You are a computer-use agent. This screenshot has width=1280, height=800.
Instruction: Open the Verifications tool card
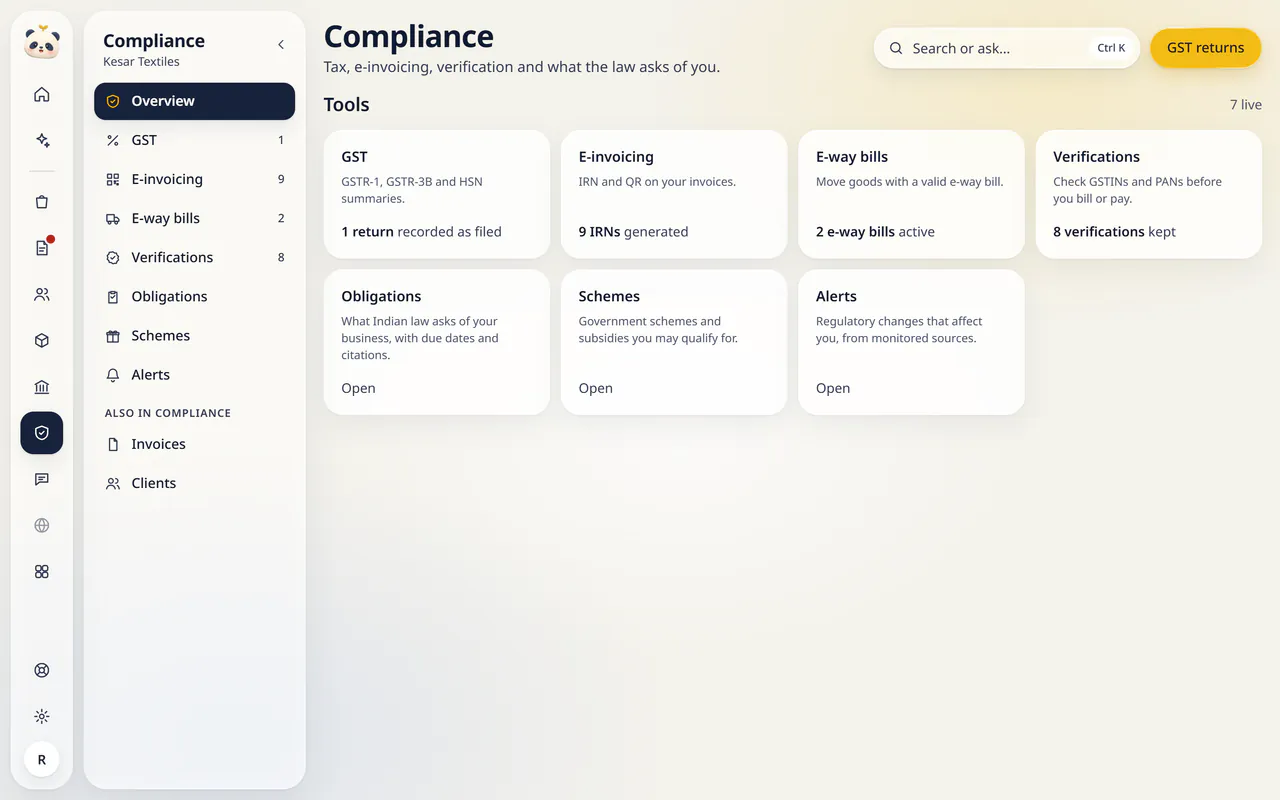tap(1149, 194)
